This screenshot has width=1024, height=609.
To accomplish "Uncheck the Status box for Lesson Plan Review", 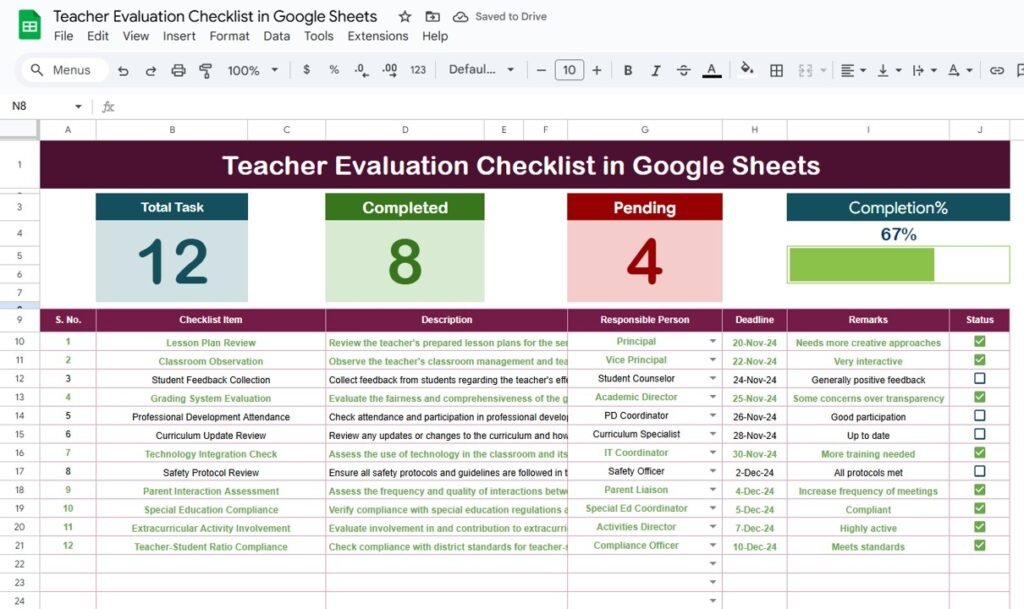I will (977, 342).
